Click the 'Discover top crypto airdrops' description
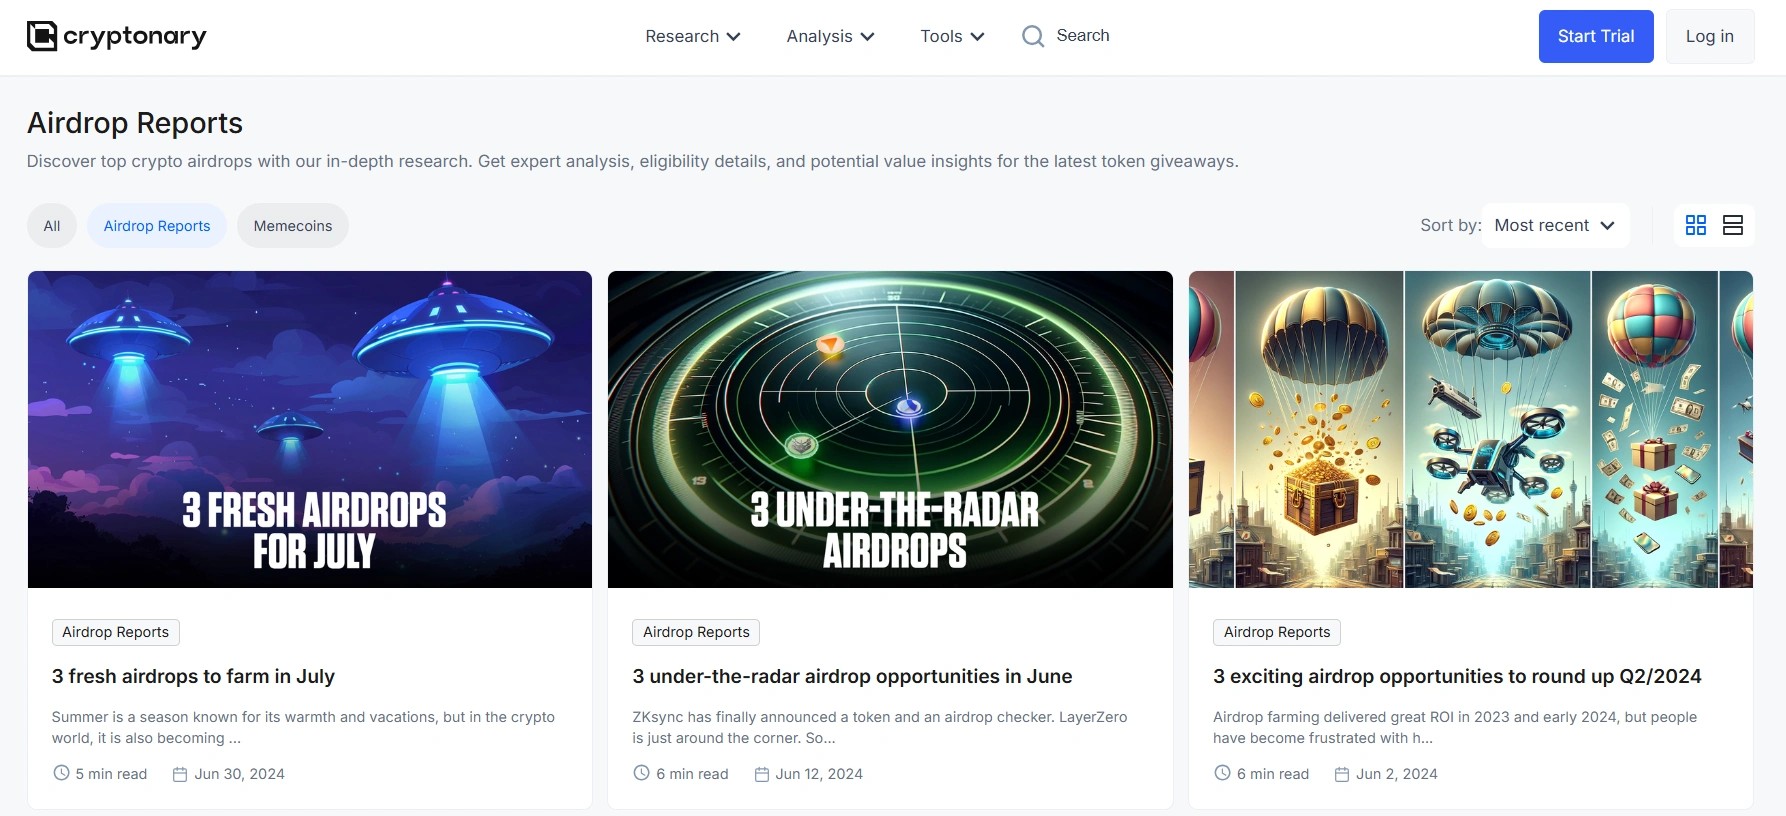The width and height of the screenshot is (1786, 816). pos(633,161)
